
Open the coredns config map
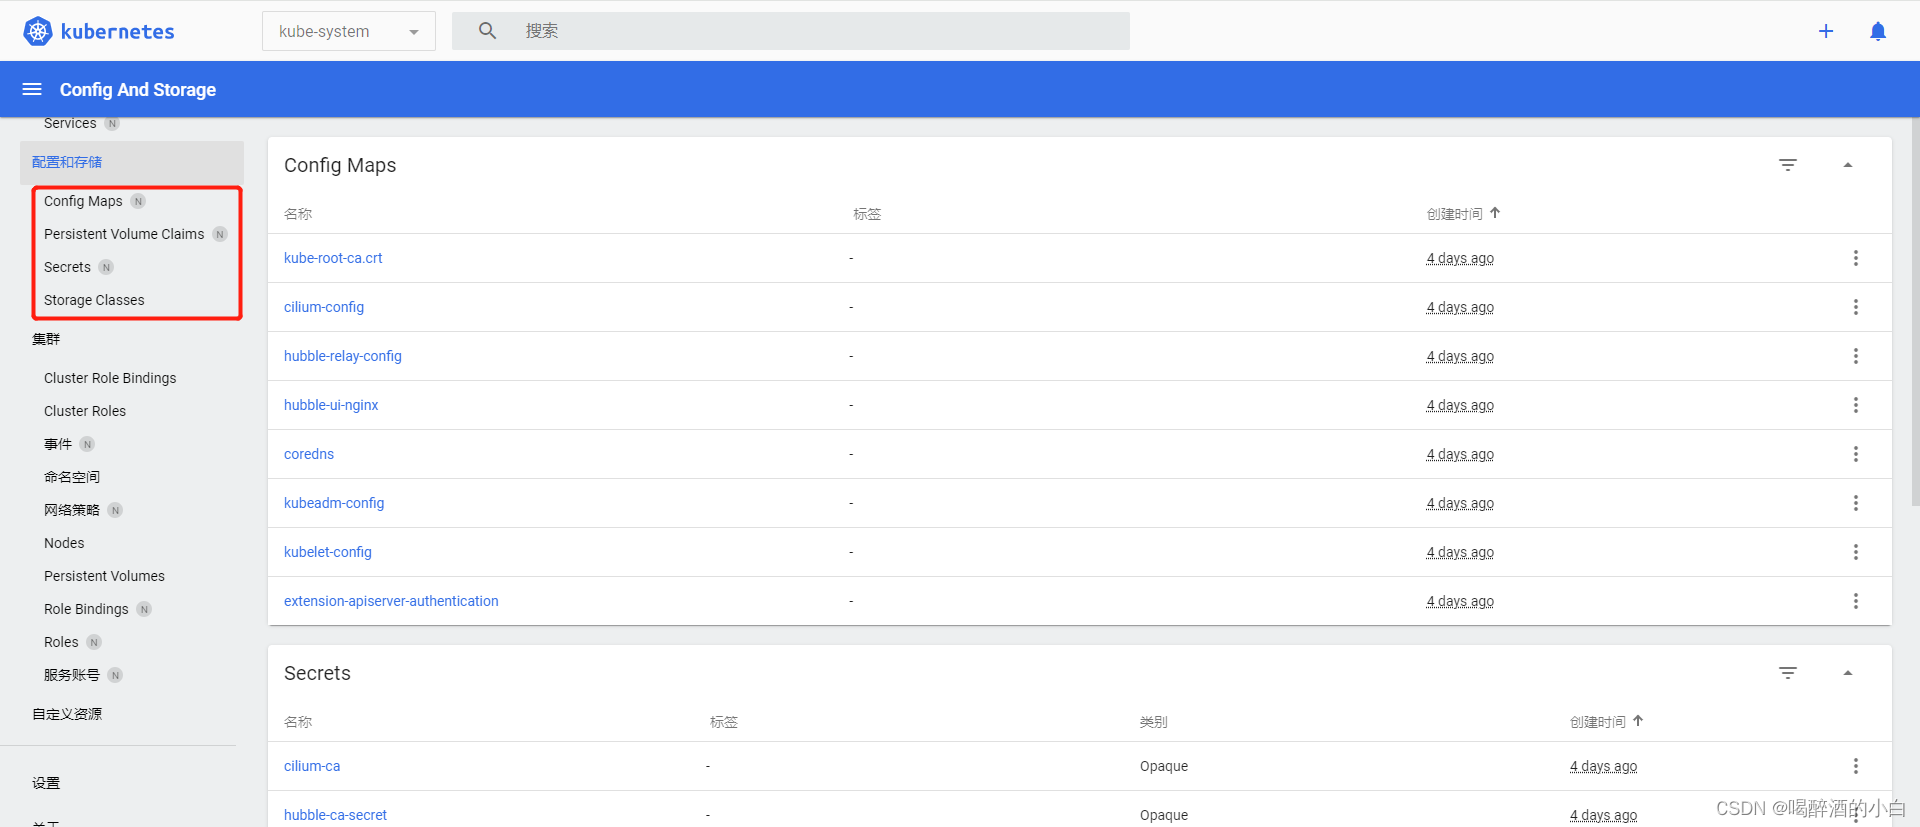coord(309,454)
